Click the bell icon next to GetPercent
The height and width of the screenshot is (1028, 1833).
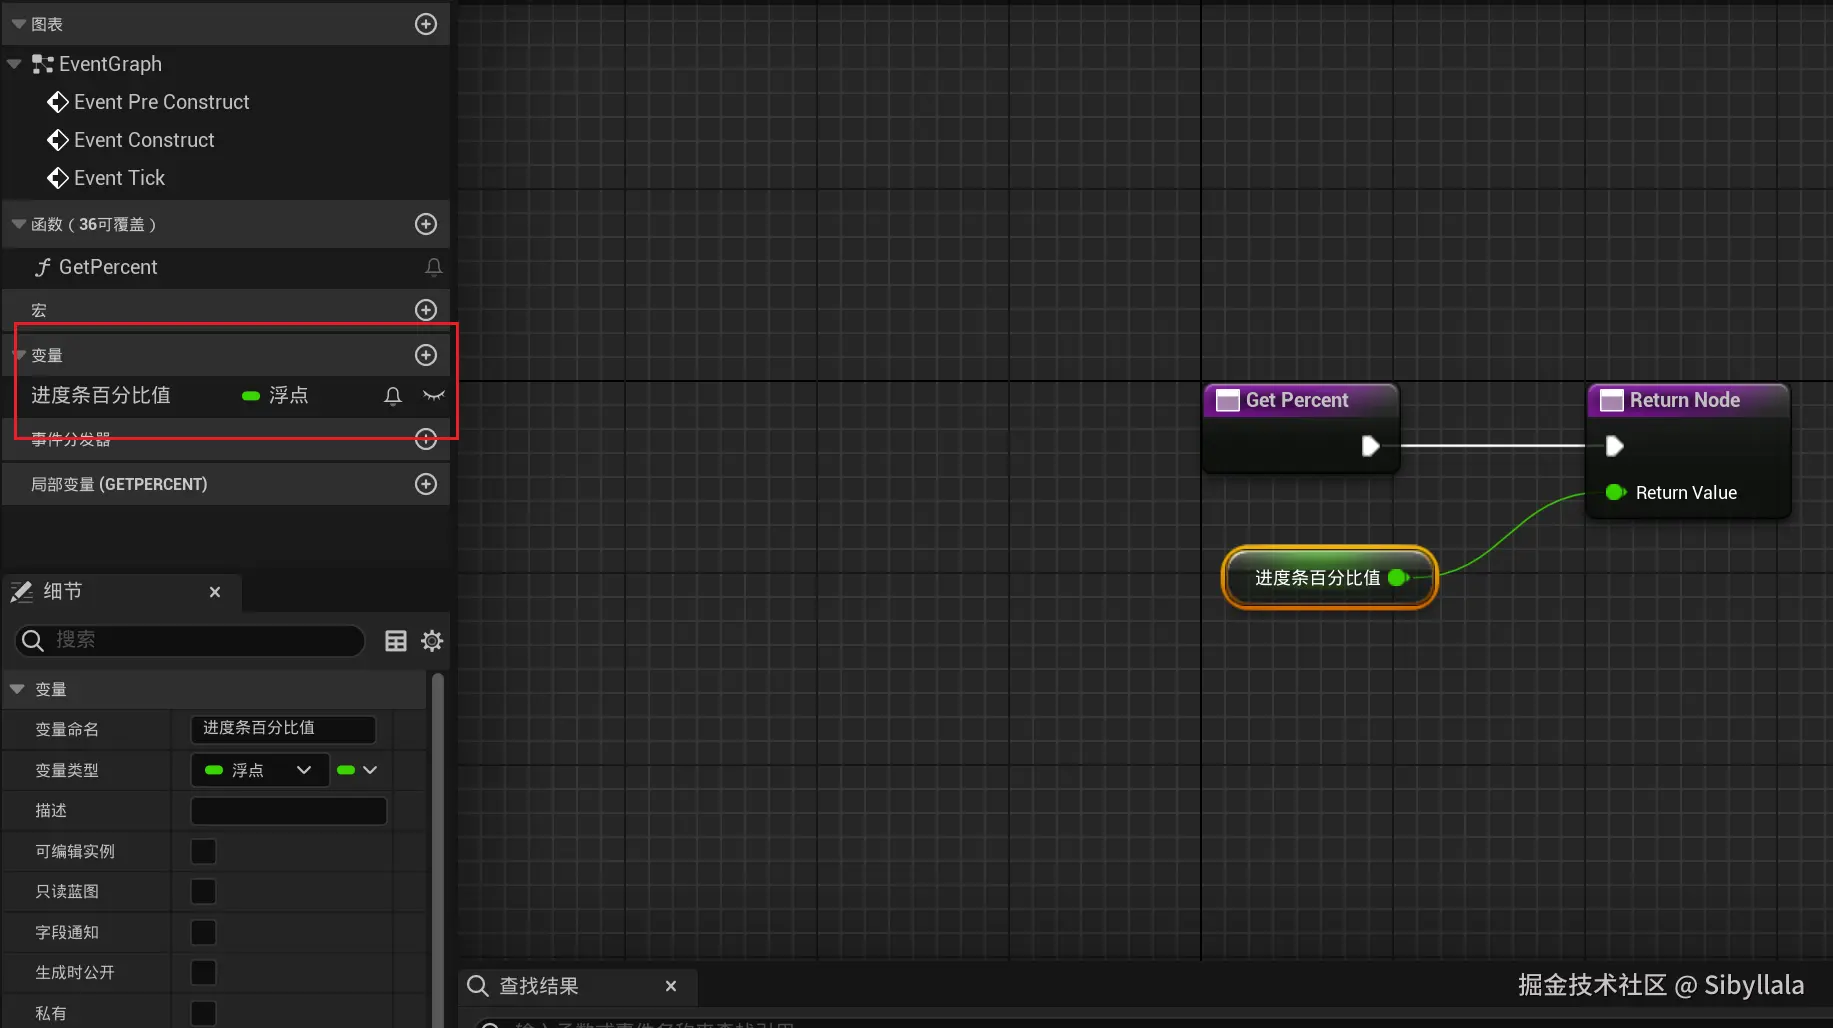point(433,267)
